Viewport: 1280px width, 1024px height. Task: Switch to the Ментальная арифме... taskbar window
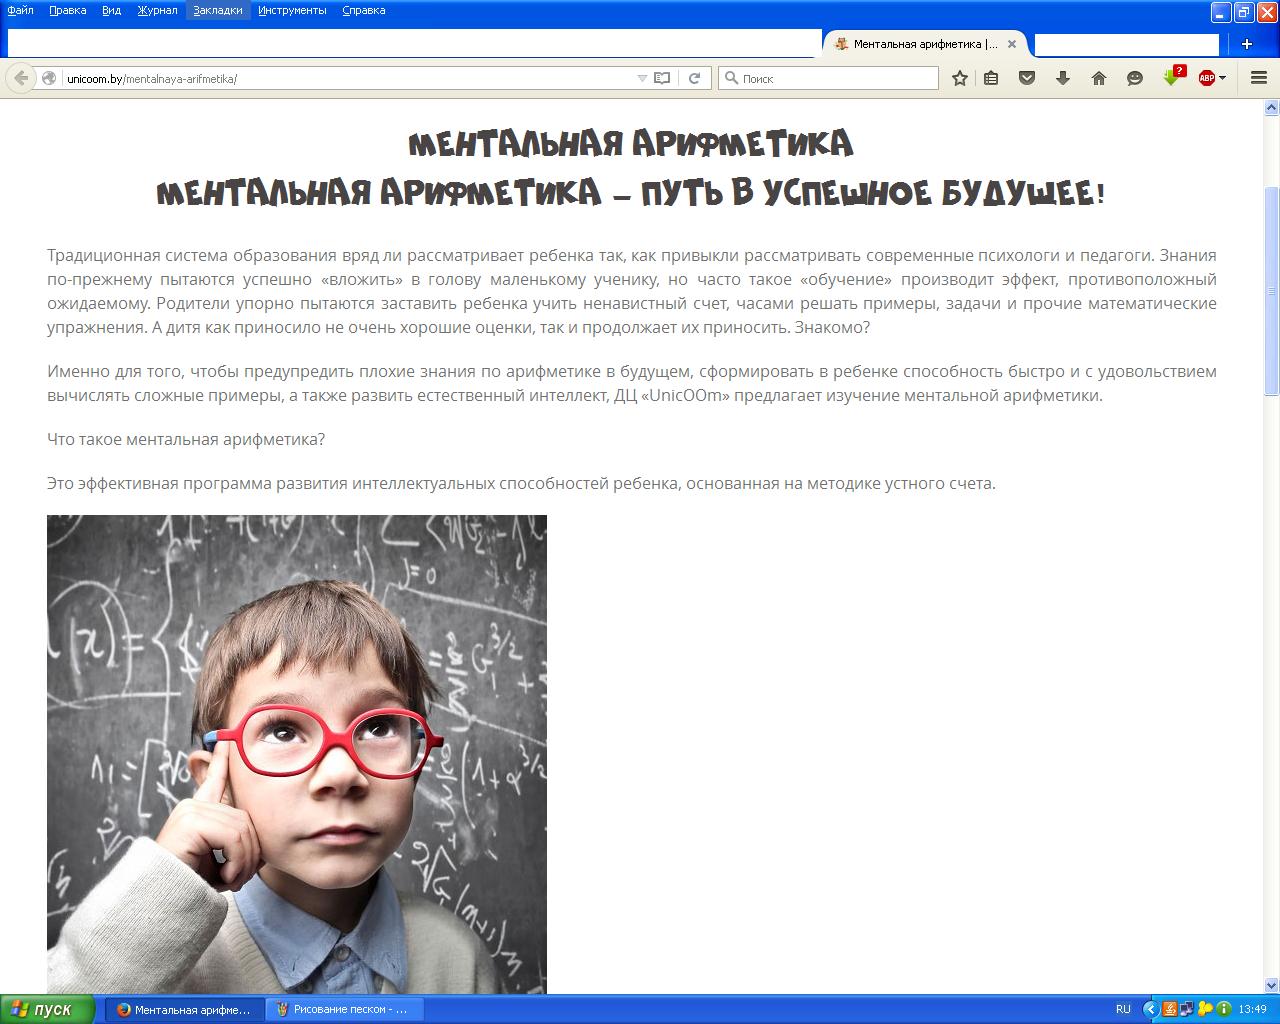click(x=184, y=1009)
